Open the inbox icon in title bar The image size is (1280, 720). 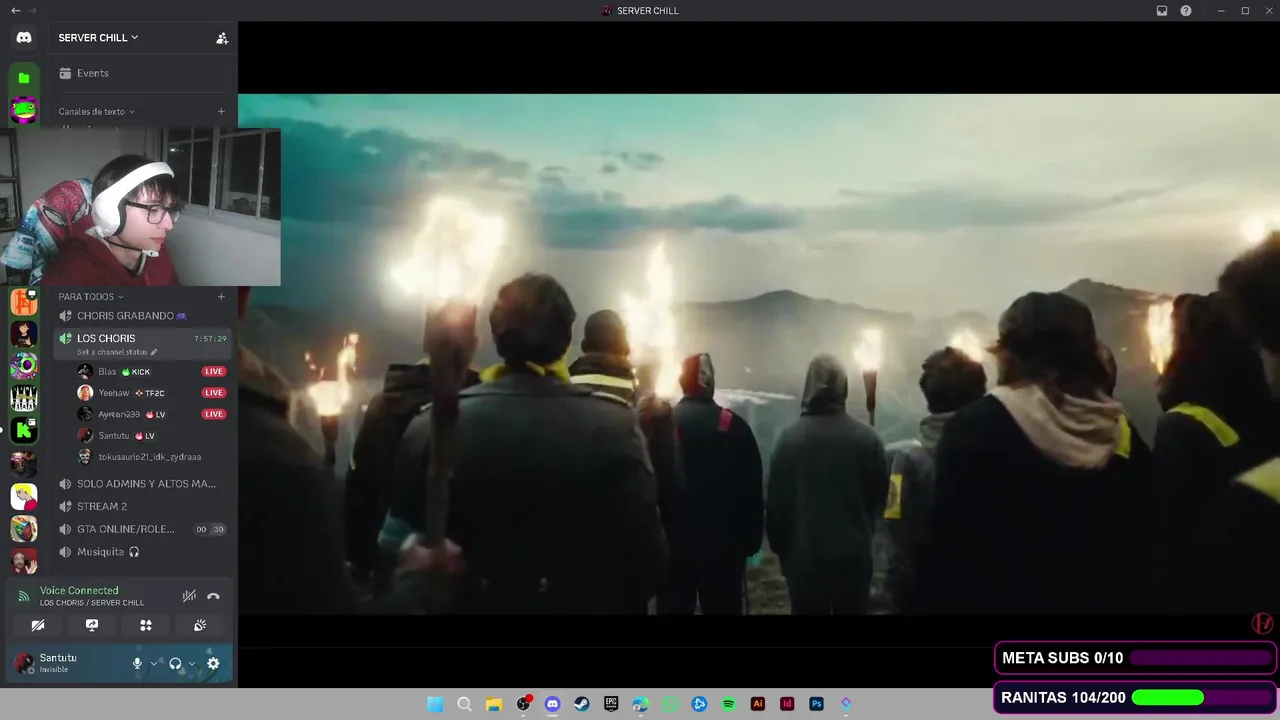tap(1162, 10)
